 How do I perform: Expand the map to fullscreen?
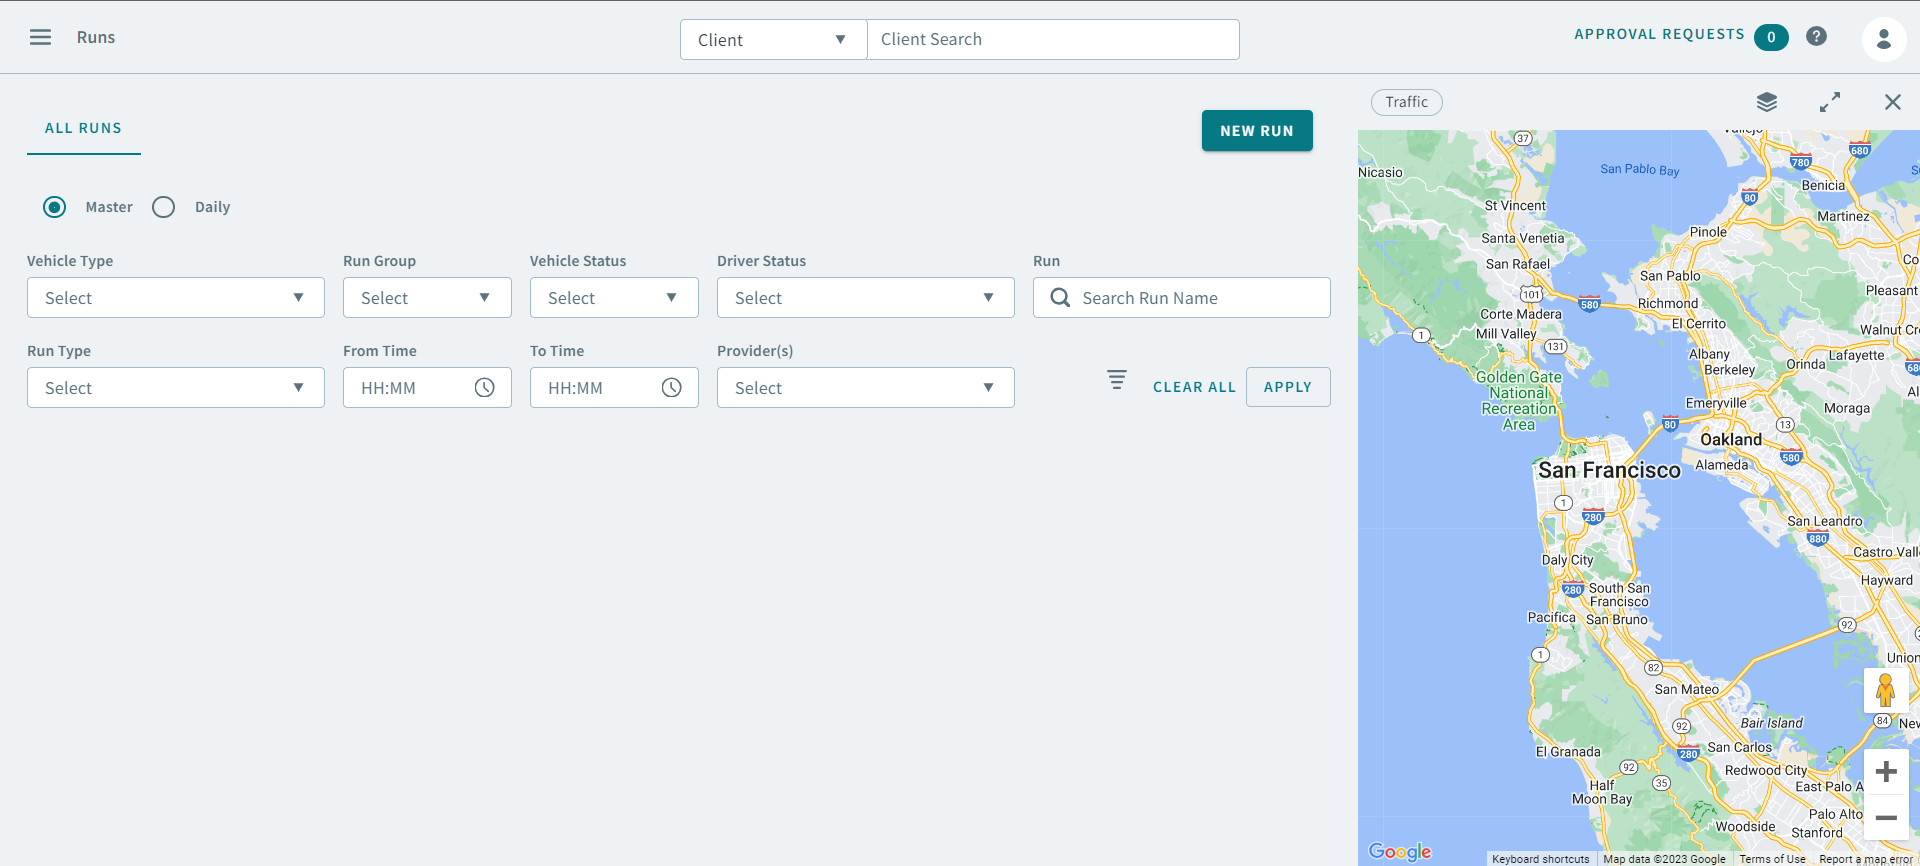coord(1829,102)
